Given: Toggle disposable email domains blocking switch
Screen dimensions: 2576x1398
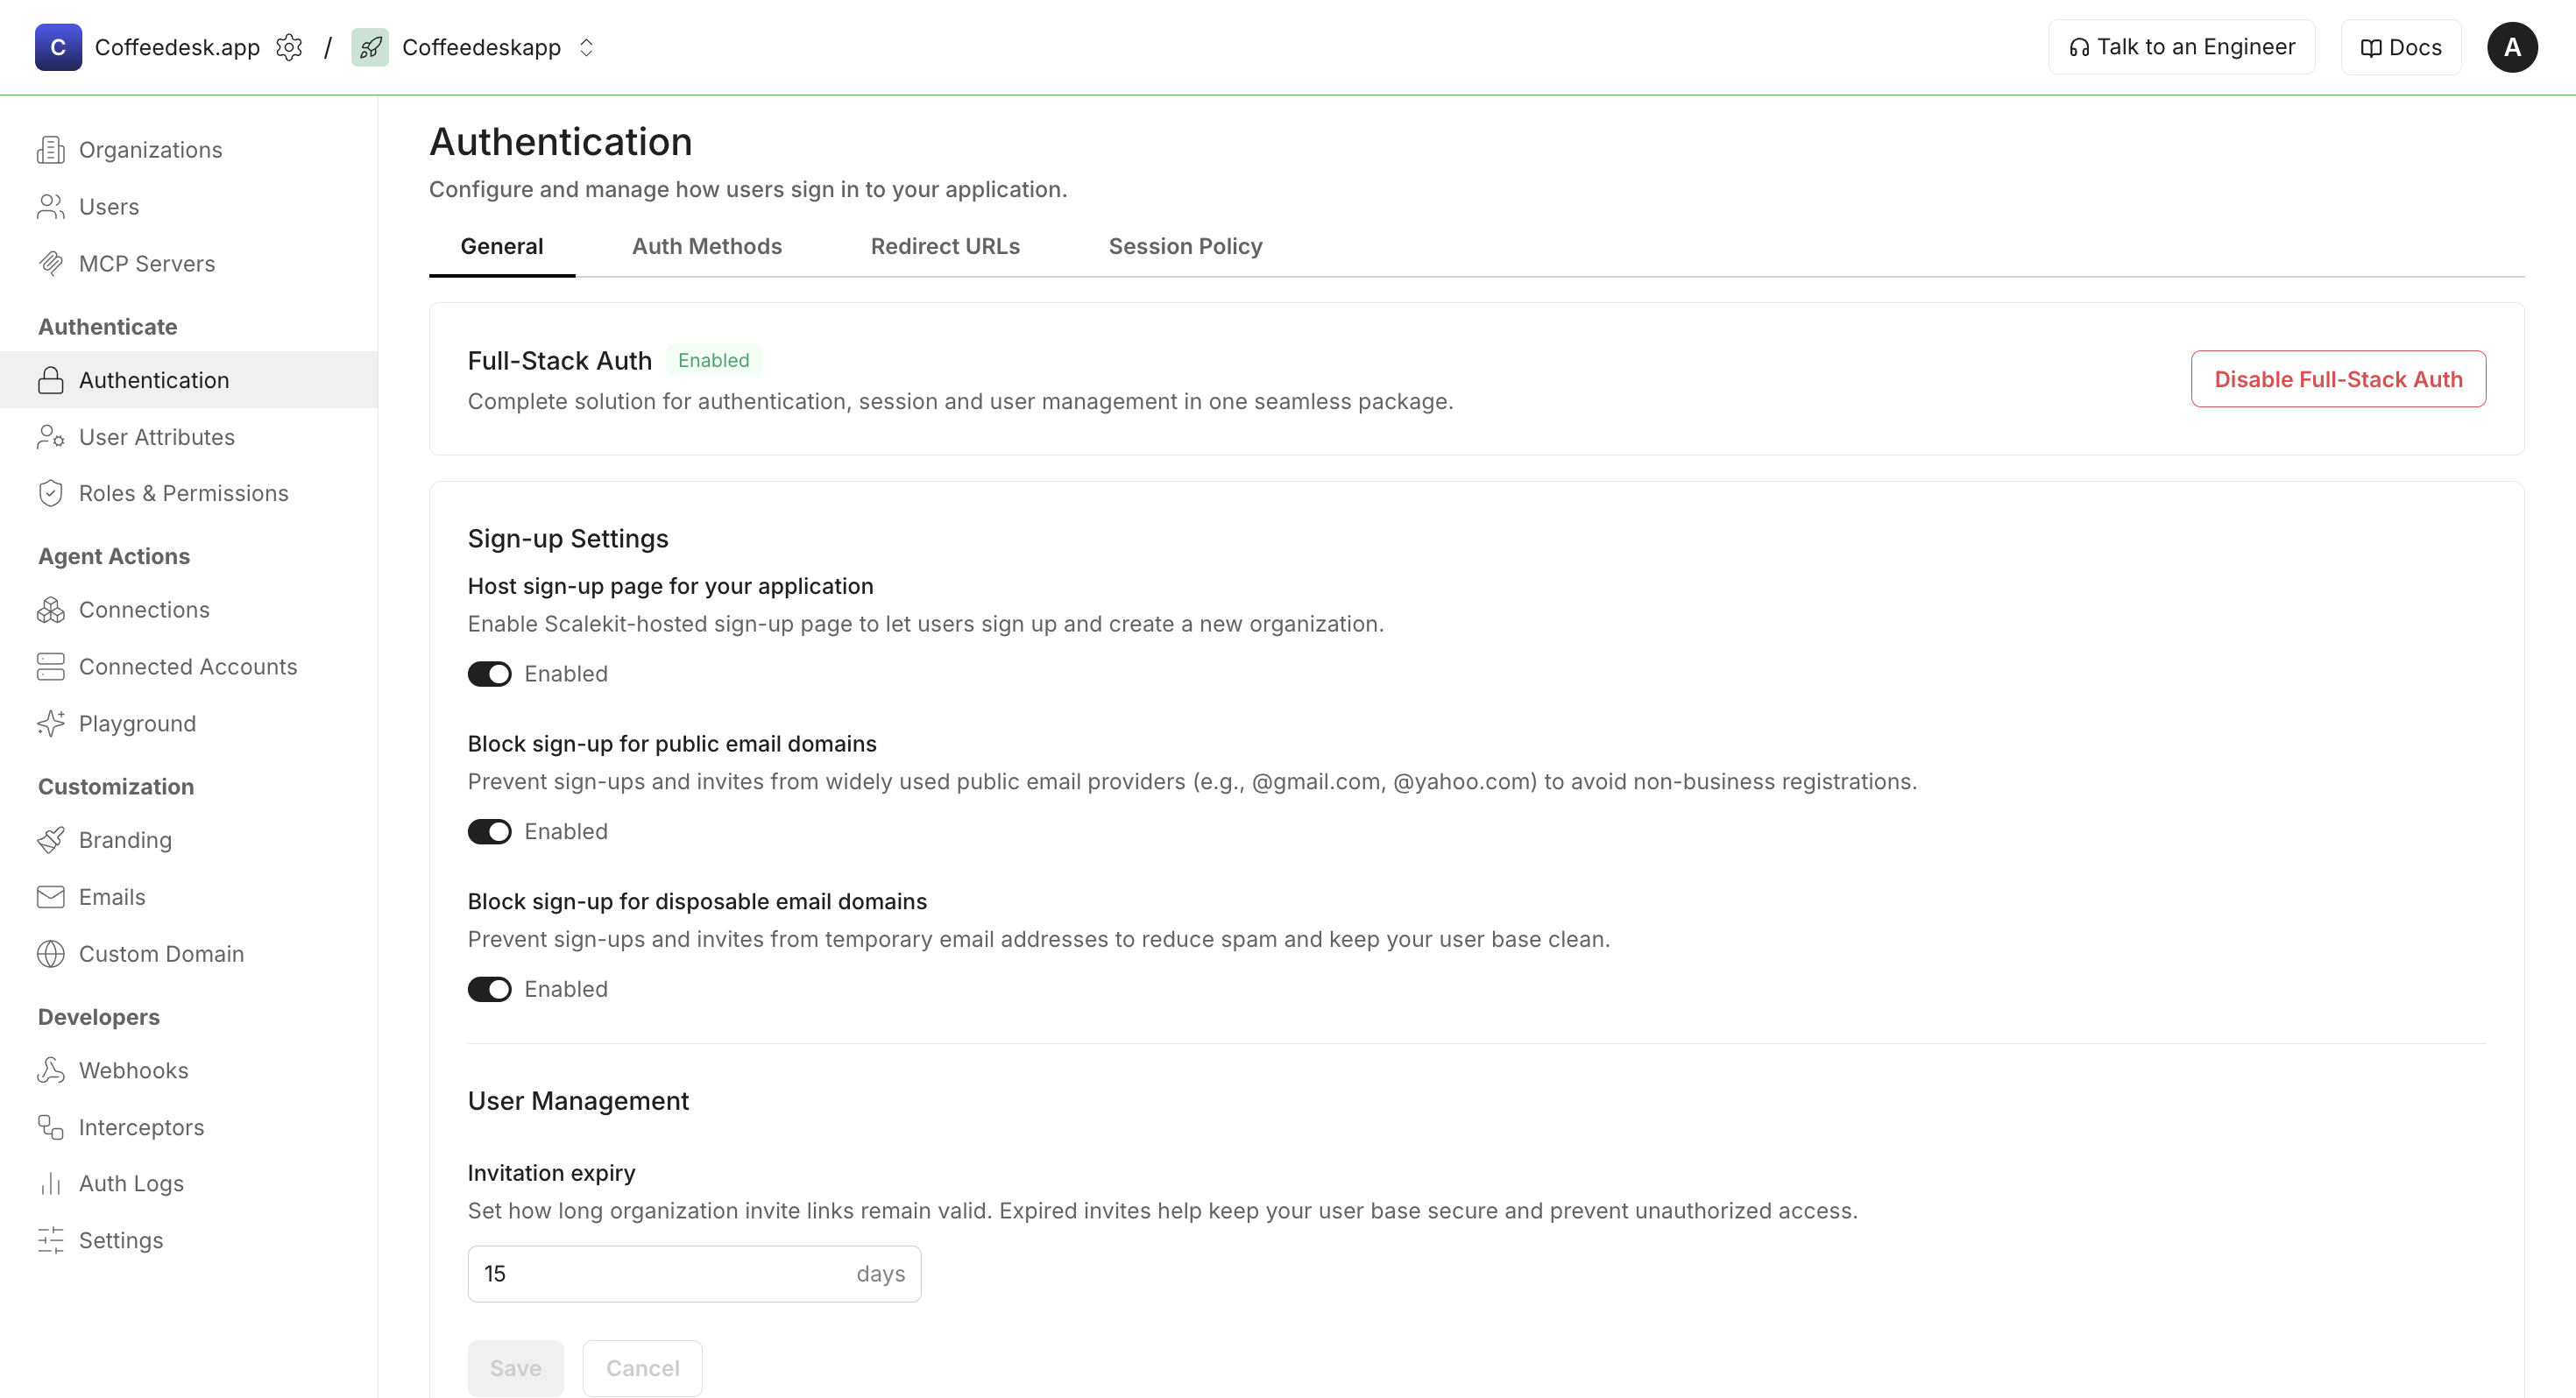Looking at the screenshot, I should tap(490, 990).
